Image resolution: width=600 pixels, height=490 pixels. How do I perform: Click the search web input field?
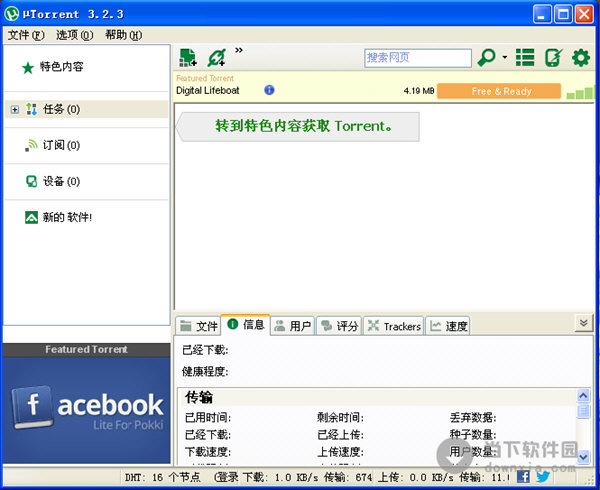coord(417,58)
